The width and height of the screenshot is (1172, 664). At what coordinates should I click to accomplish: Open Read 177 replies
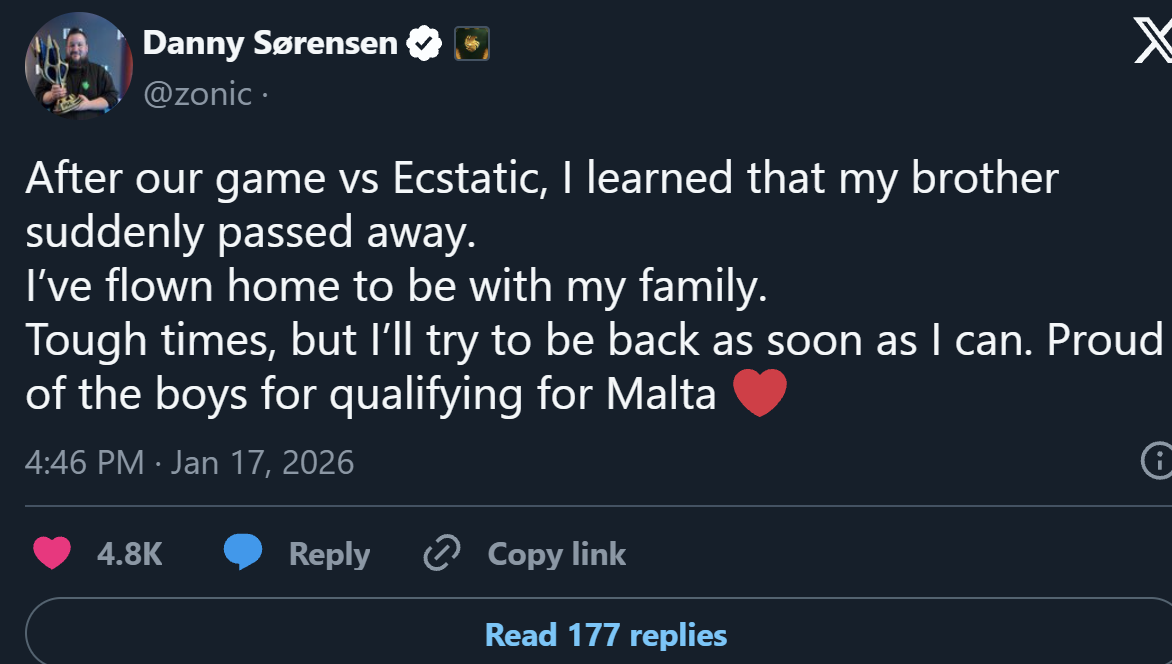tap(605, 634)
